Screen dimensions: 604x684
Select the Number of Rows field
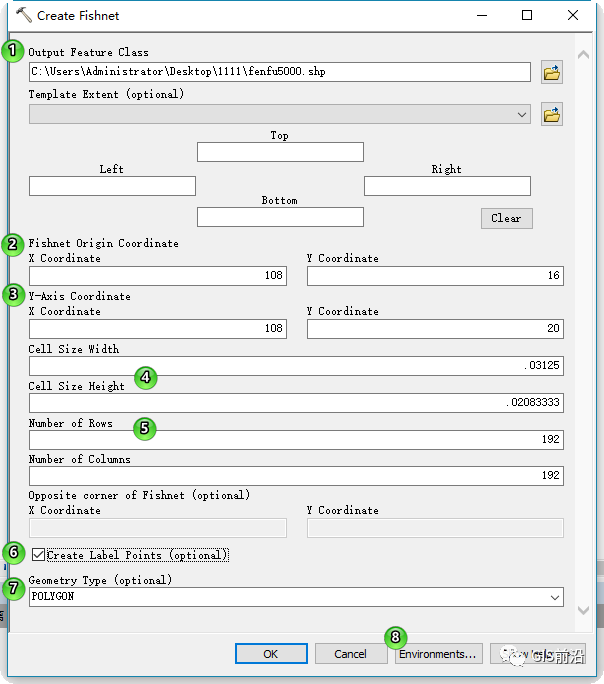pos(296,440)
